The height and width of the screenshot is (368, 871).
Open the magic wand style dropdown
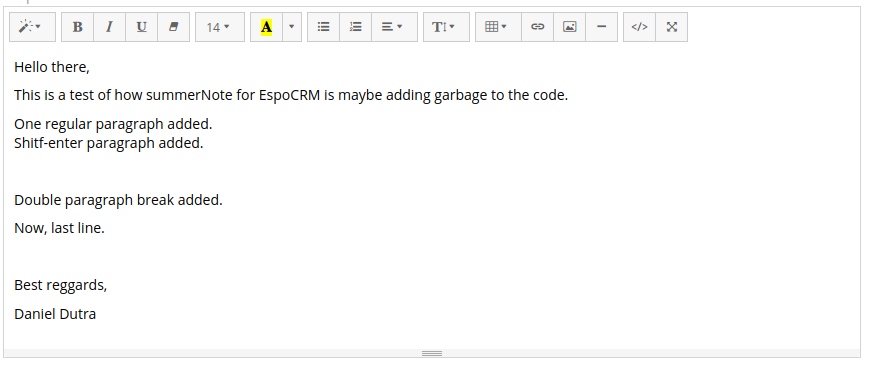pyautogui.click(x=32, y=27)
